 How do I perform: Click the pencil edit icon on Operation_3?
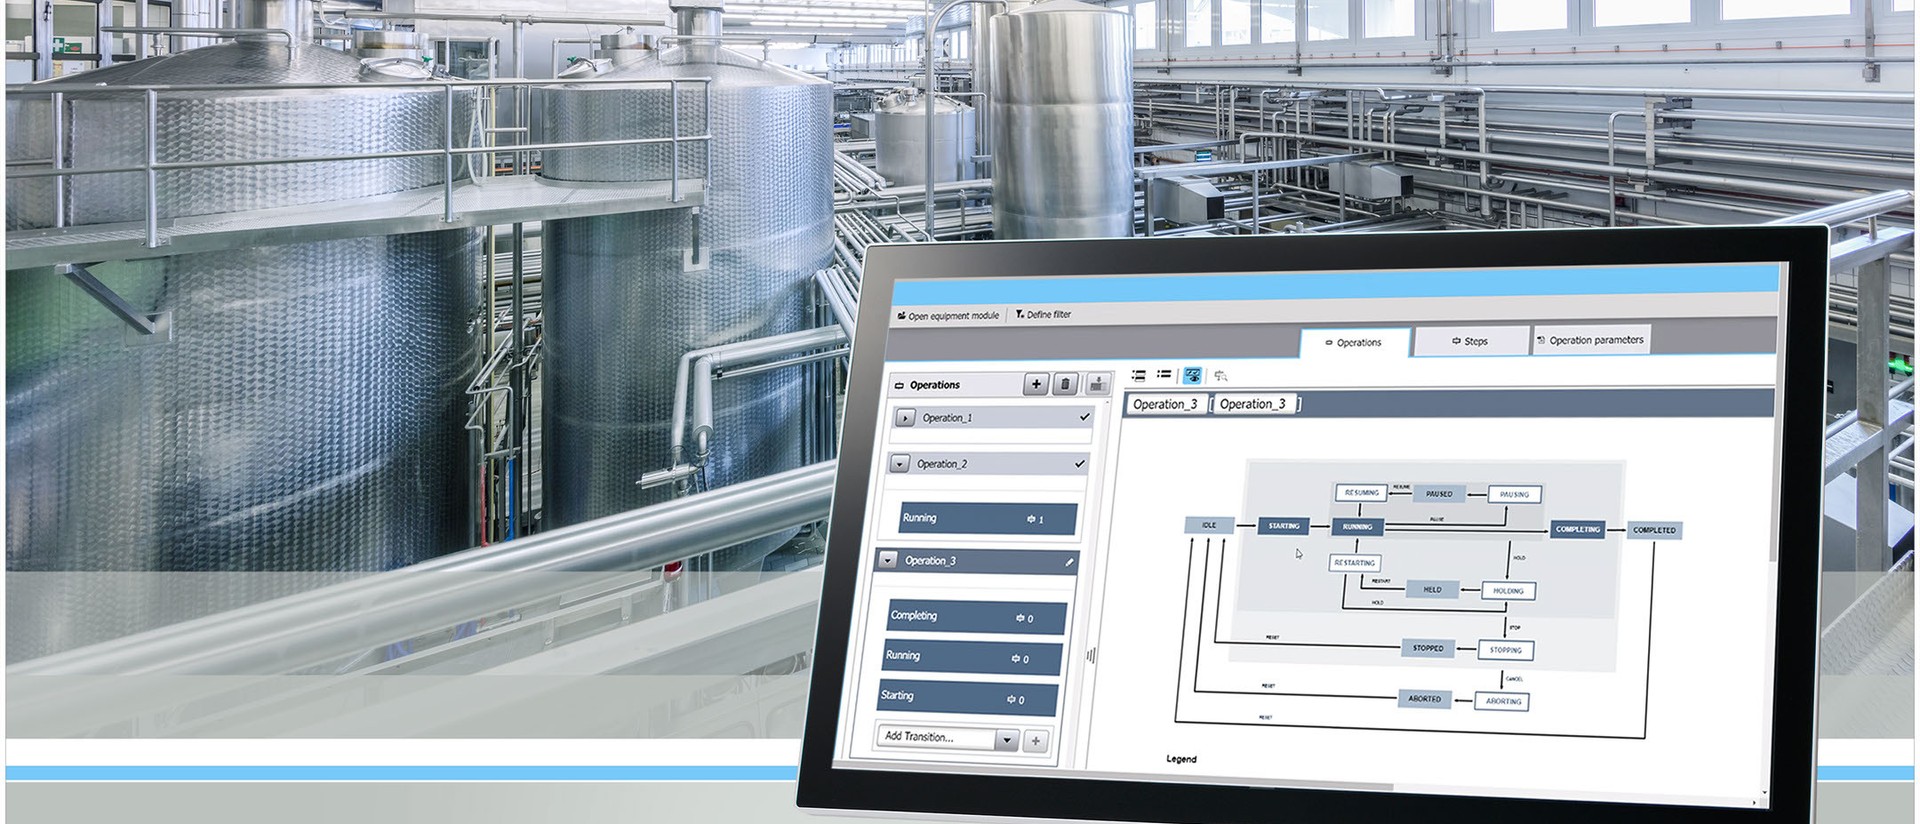coord(1069,562)
